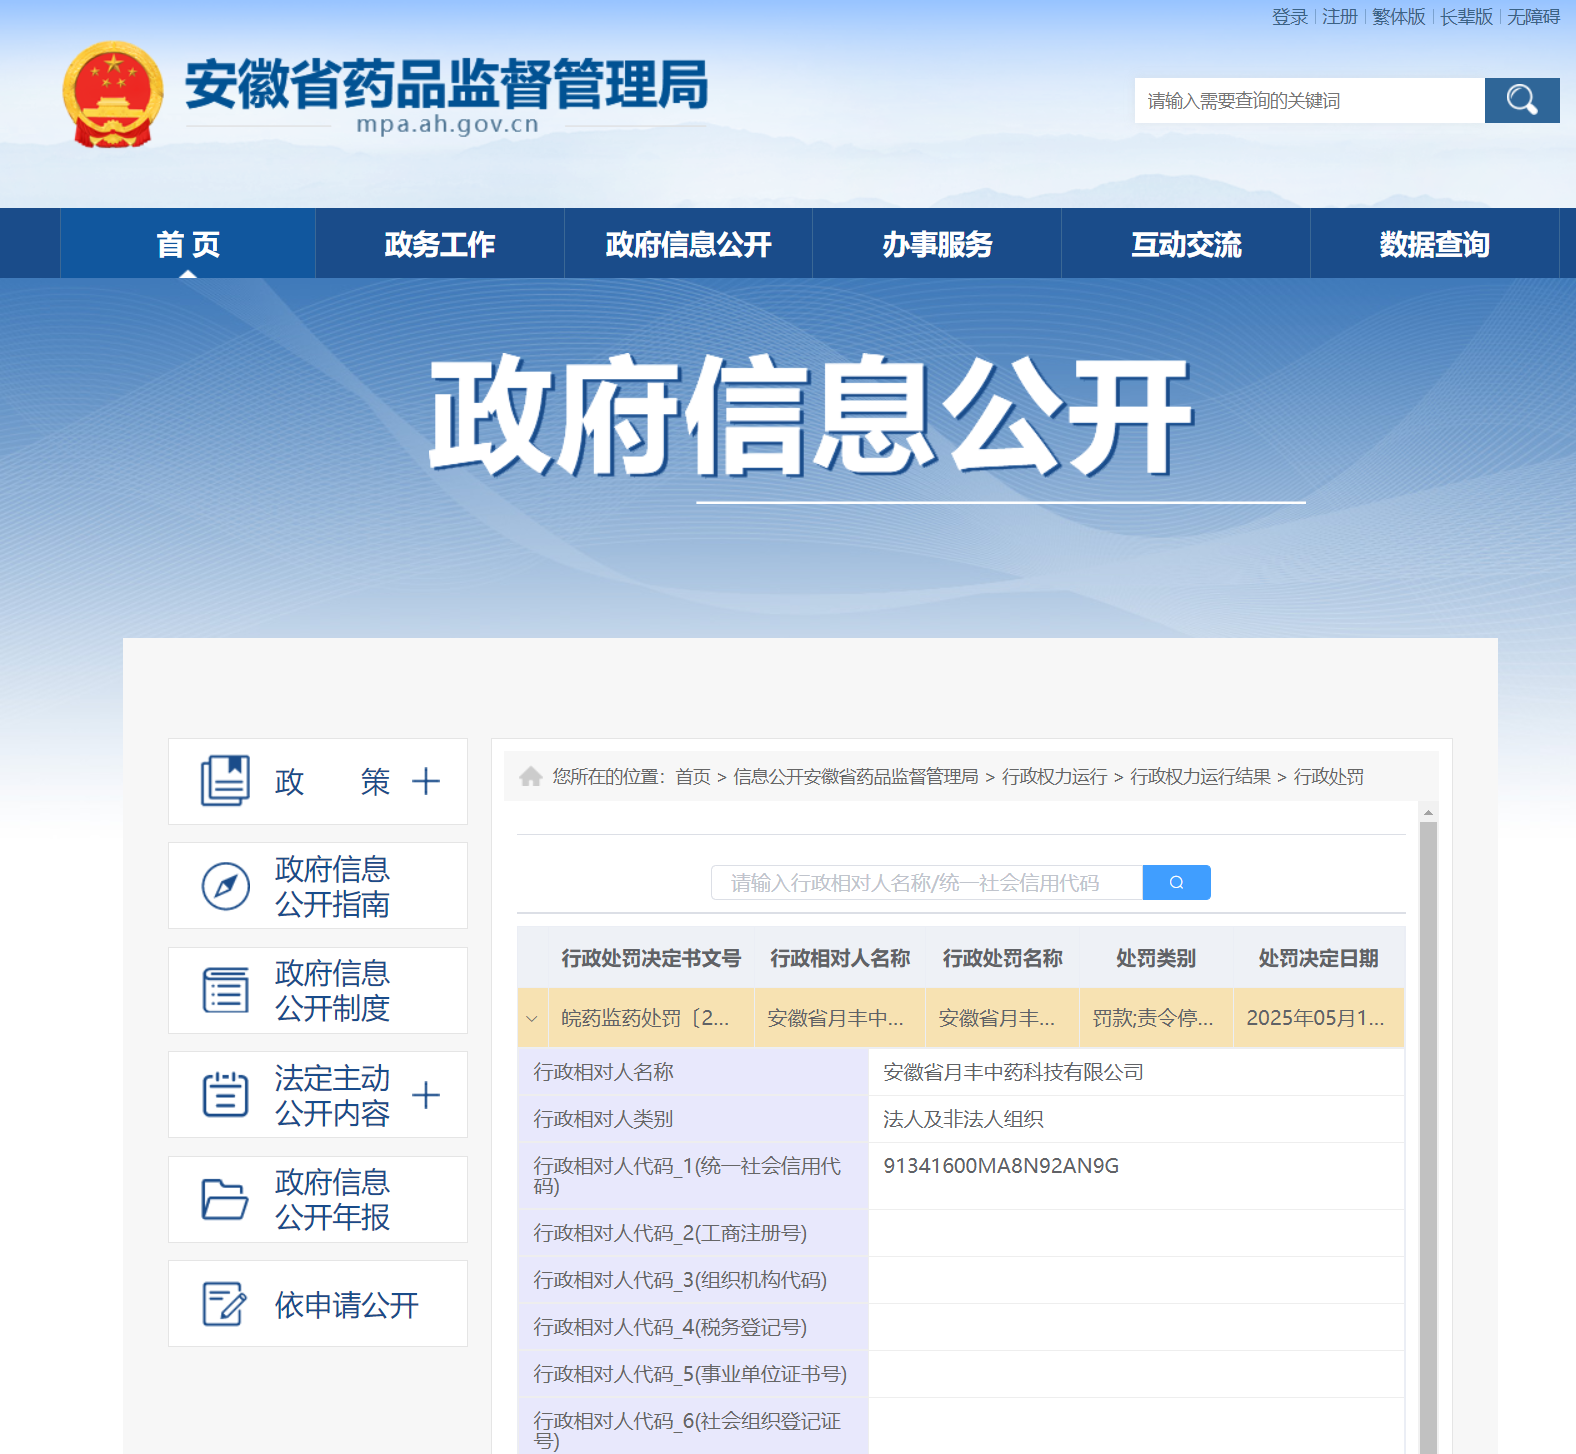
Task: Click the magnifier search button in header
Action: point(1522,100)
